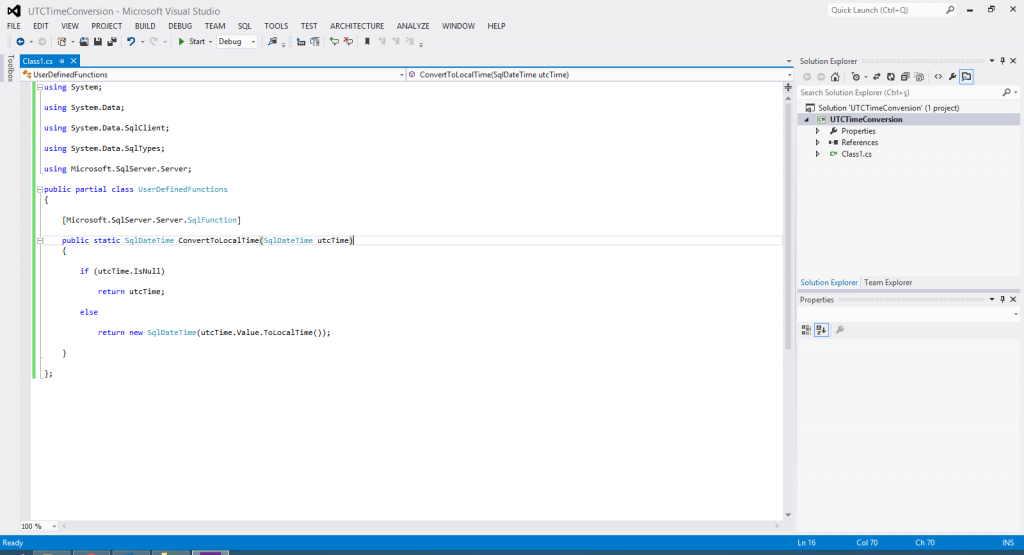Click the Save All toolbar icon
This screenshot has height=555, width=1024.
click(112, 42)
